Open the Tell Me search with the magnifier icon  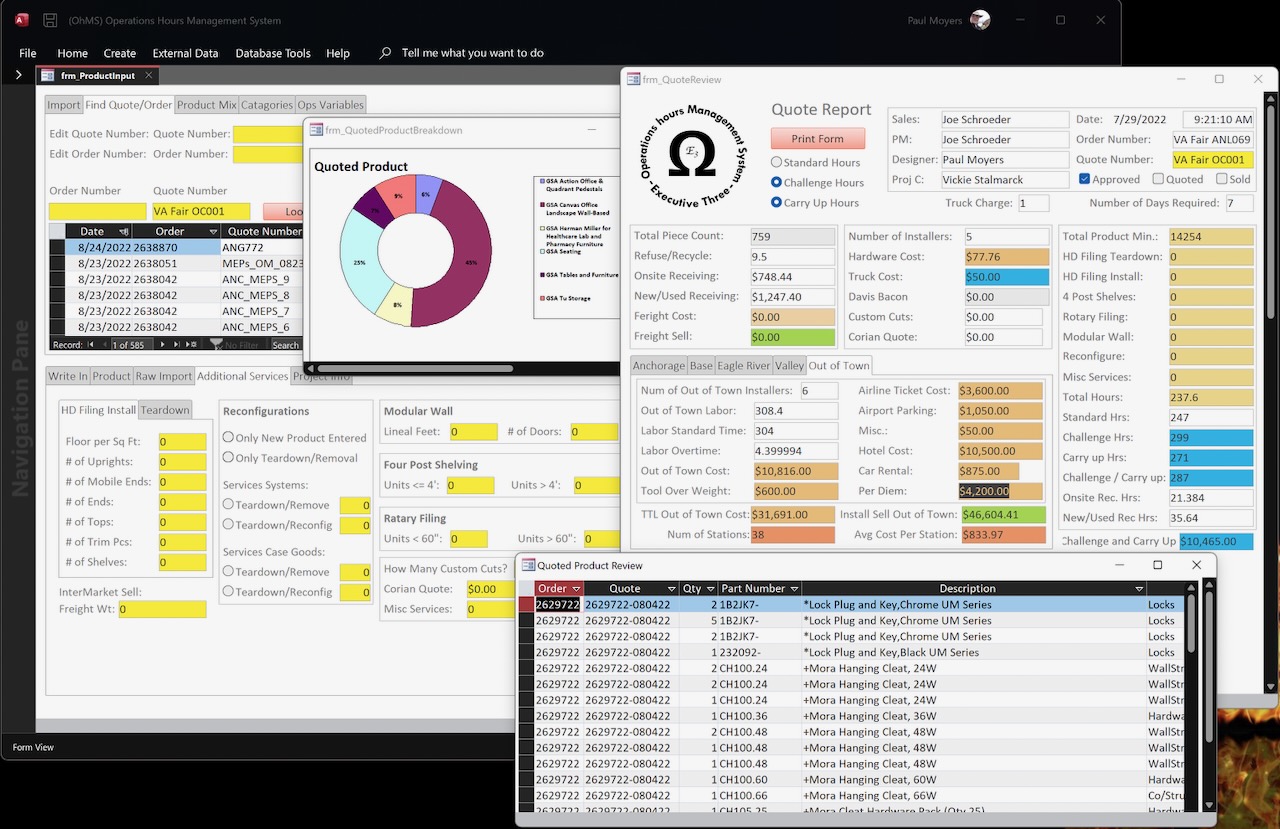point(385,53)
